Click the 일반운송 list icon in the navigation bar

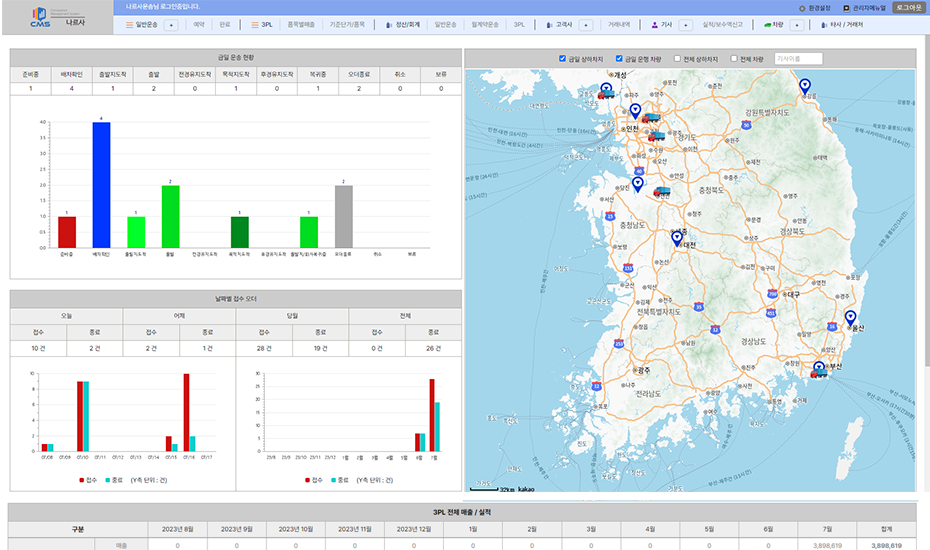pyautogui.click(x=129, y=25)
